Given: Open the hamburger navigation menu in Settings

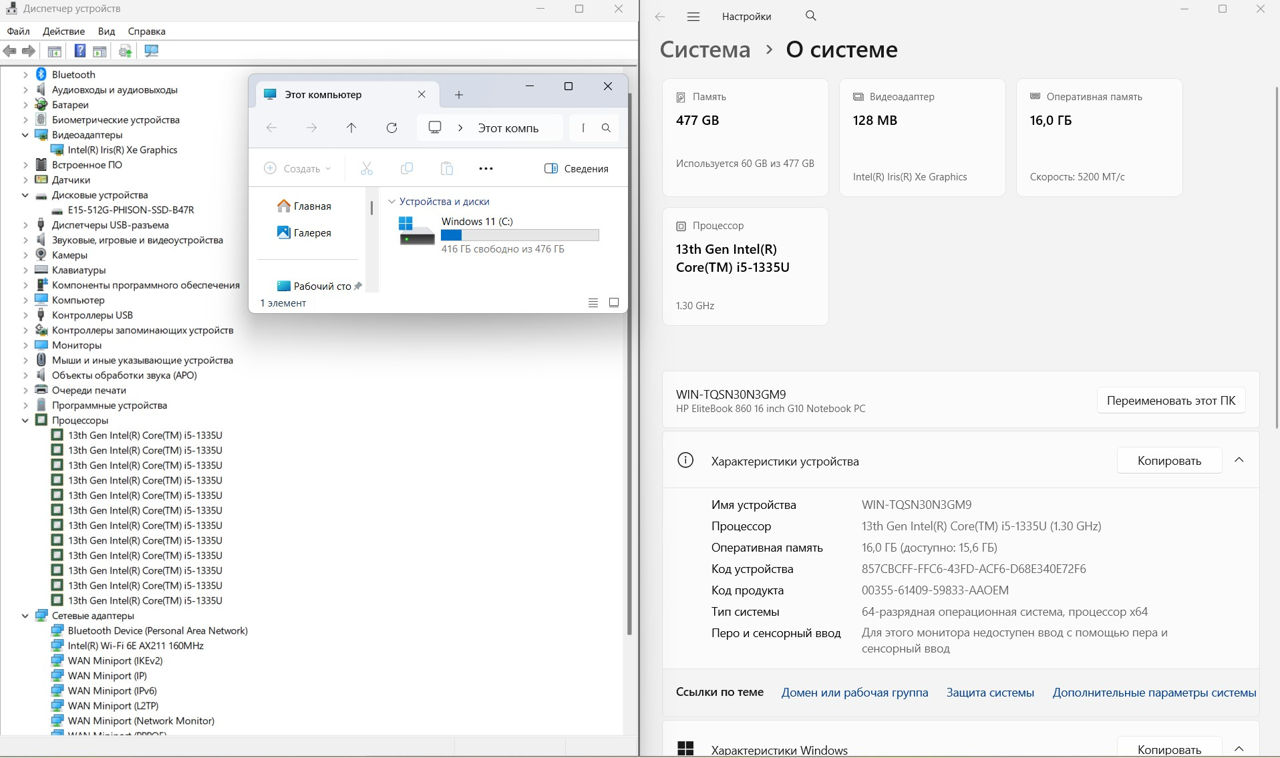Looking at the screenshot, I should [693, 17].
